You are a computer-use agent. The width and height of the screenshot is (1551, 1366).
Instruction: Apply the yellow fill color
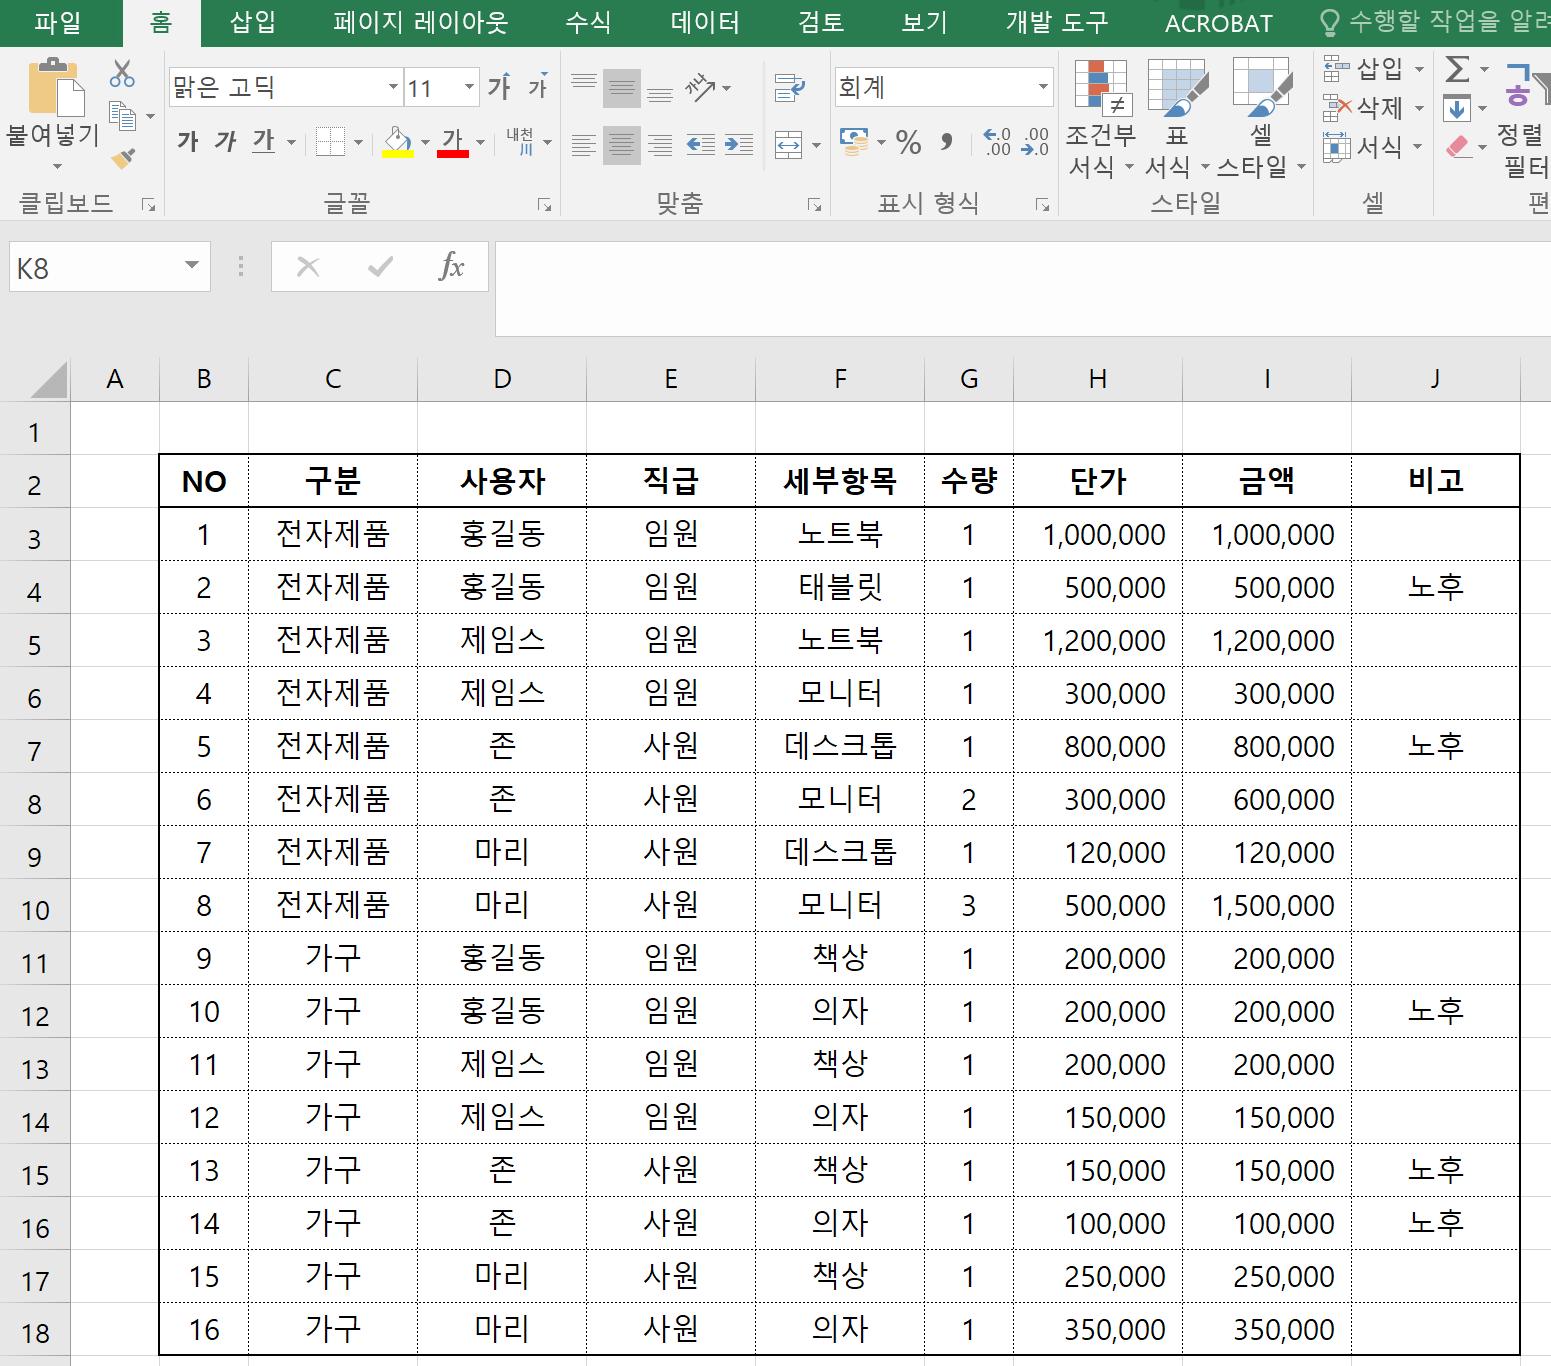tap(398, 142)
